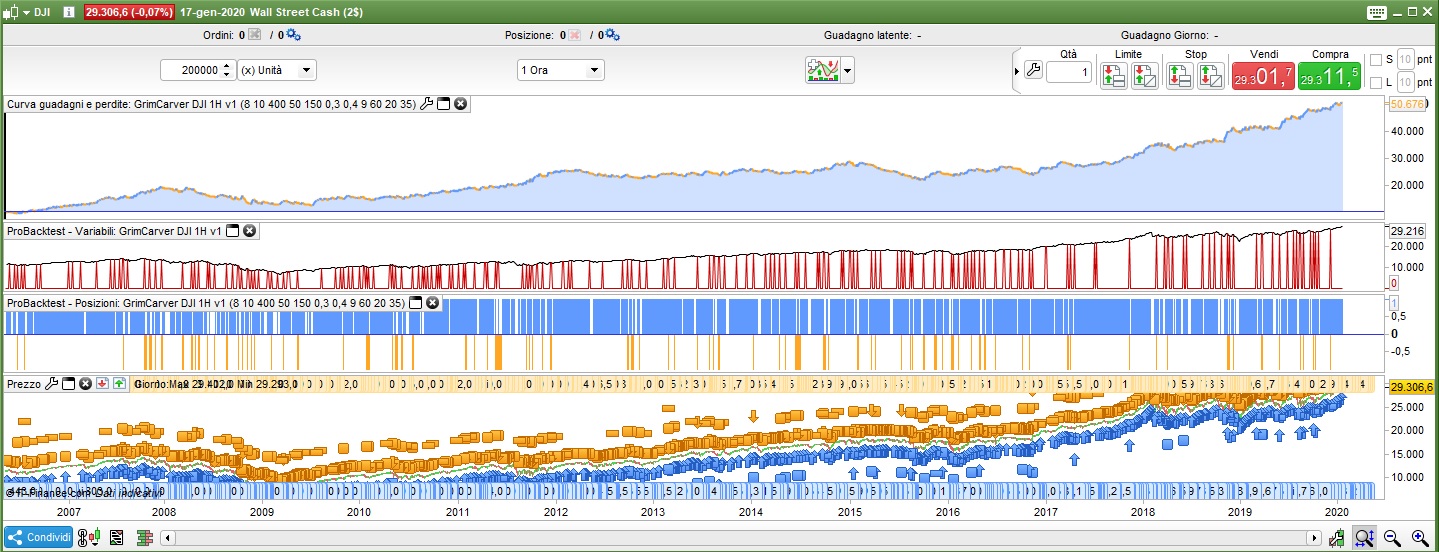
Task: Open the on-screen keyboard icon in the title bar
Action: (1376, 11)
